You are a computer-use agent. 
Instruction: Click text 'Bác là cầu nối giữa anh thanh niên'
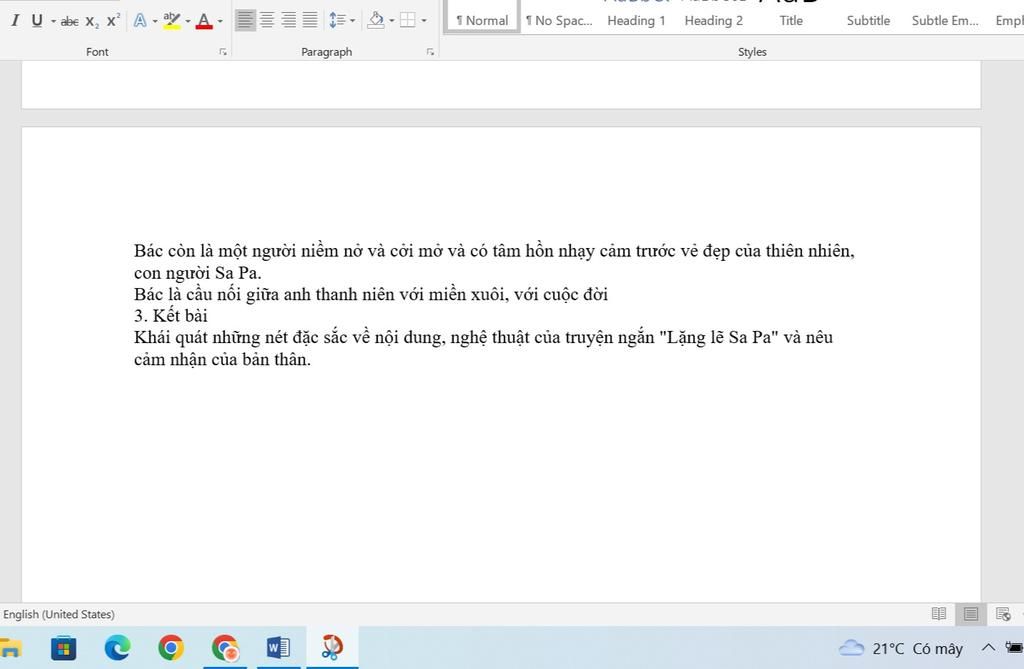point(264,294)
